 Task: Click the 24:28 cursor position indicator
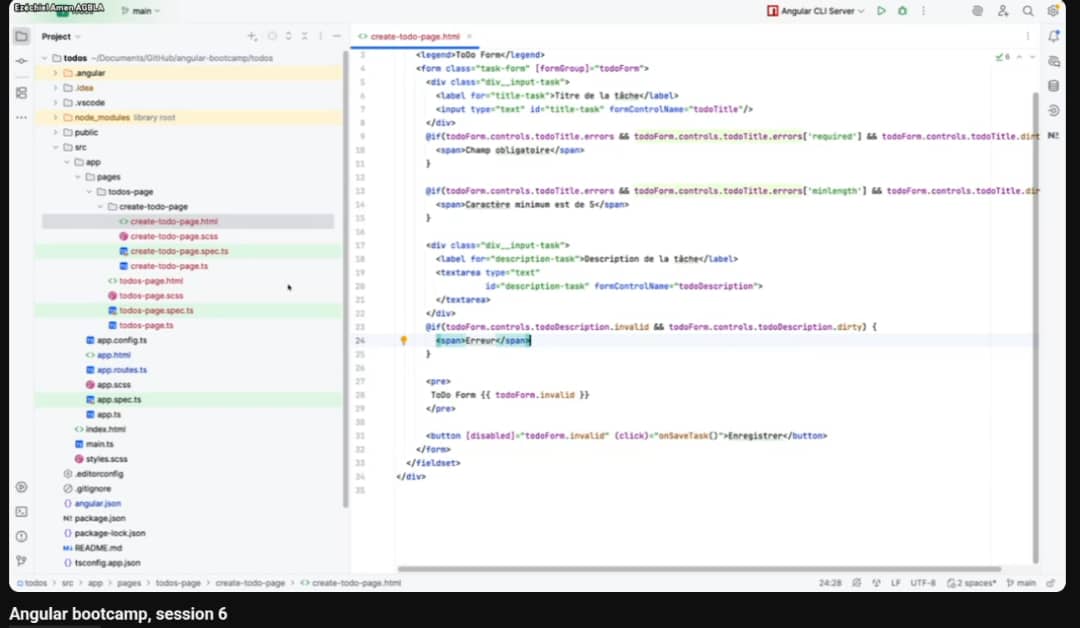830,583
